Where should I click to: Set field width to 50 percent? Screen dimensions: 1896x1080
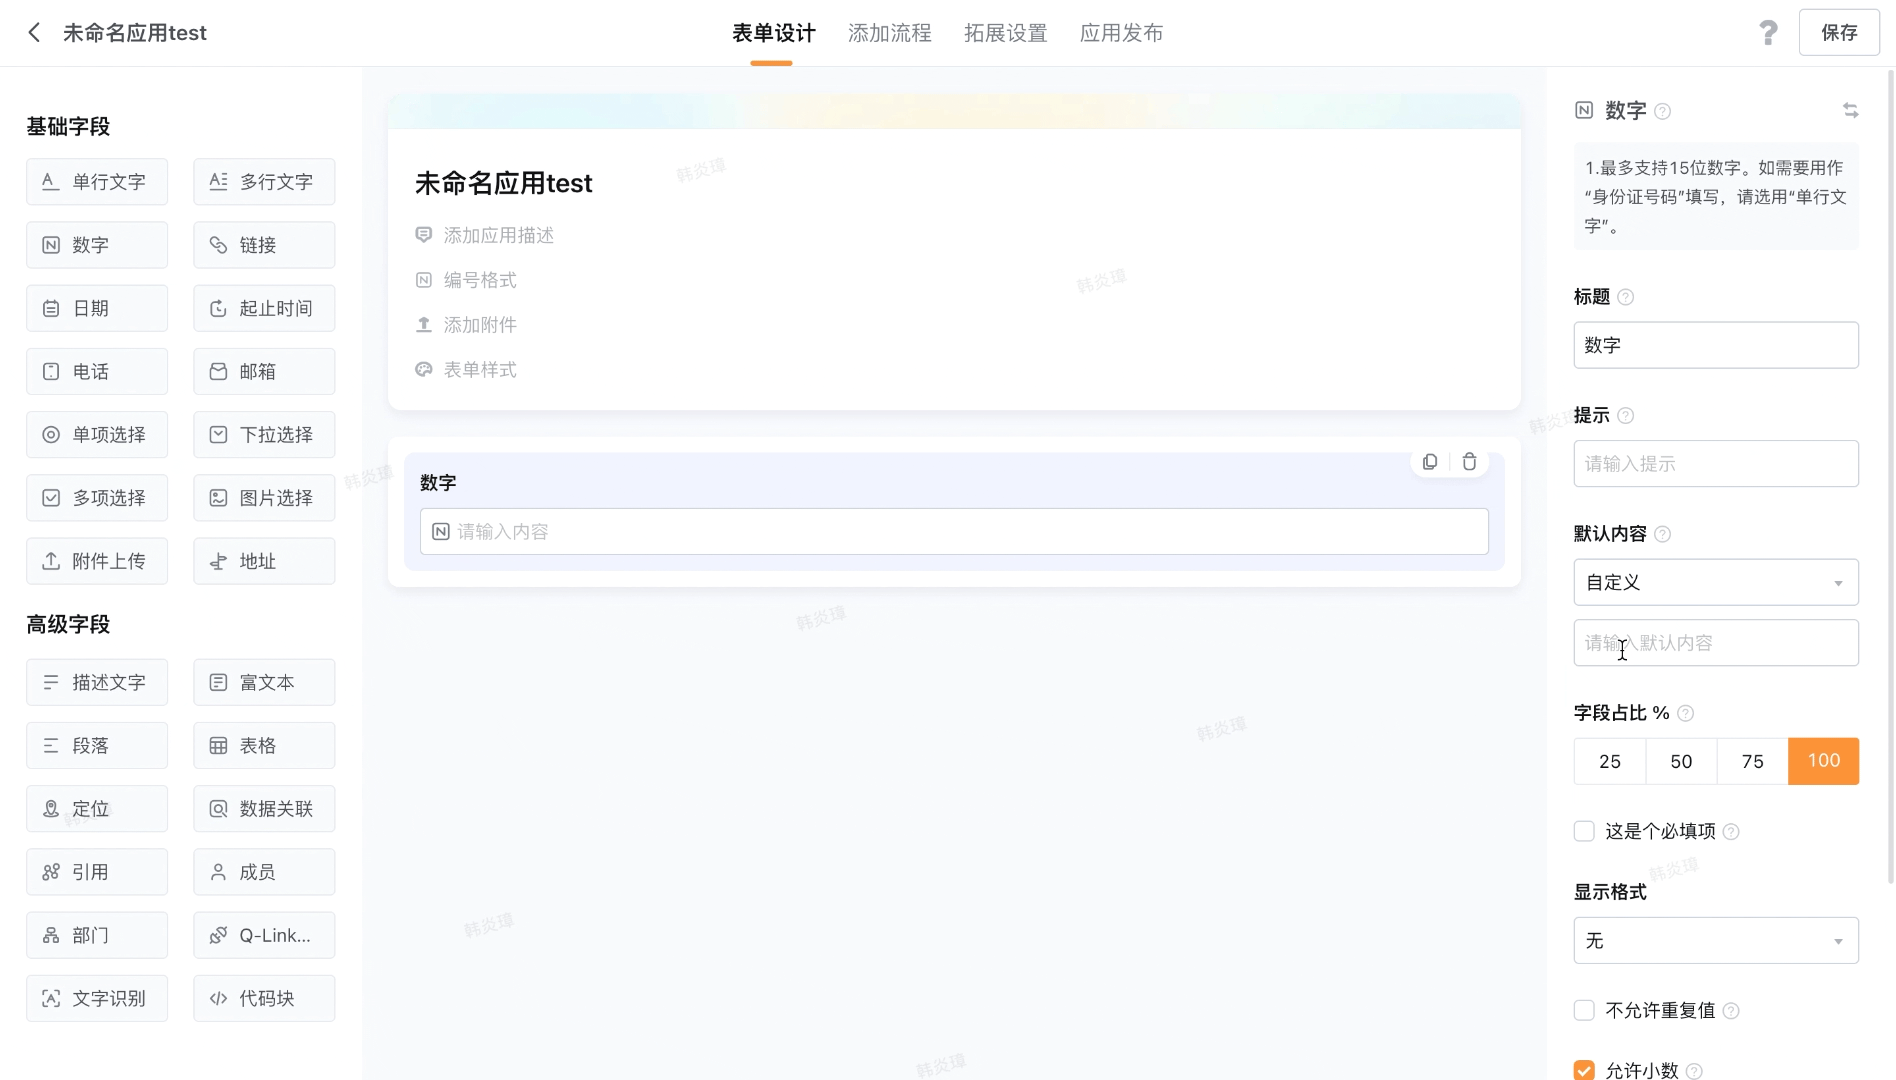pyautogui.click(x=1681, y=761)
